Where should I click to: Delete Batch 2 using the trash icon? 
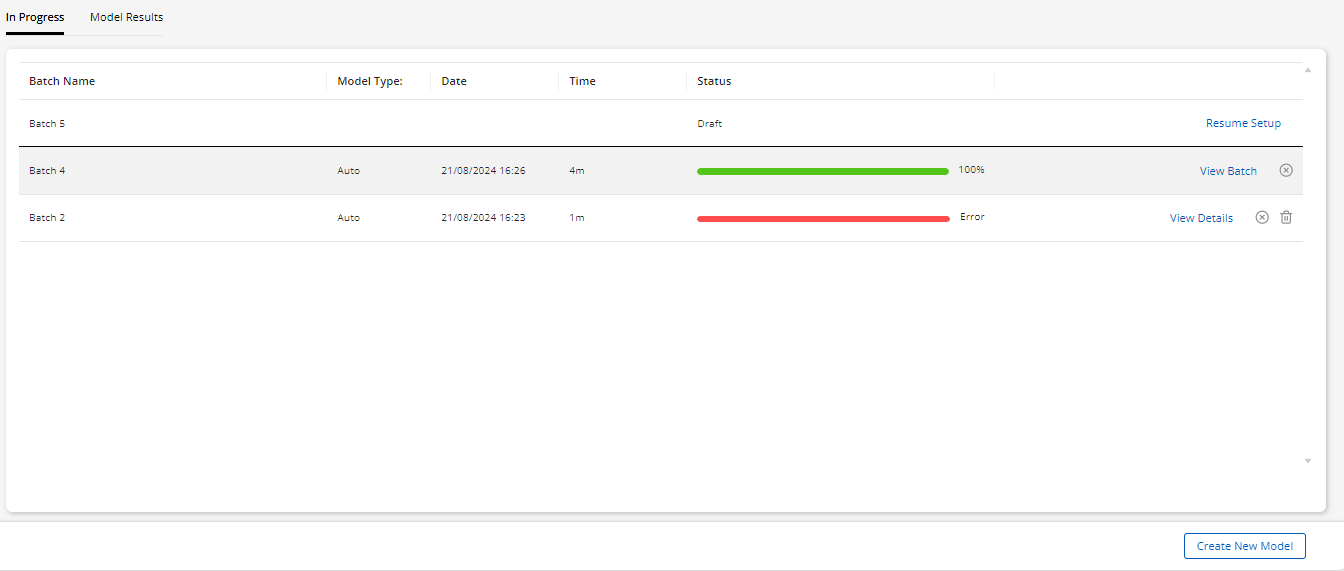click(1286, 217)
